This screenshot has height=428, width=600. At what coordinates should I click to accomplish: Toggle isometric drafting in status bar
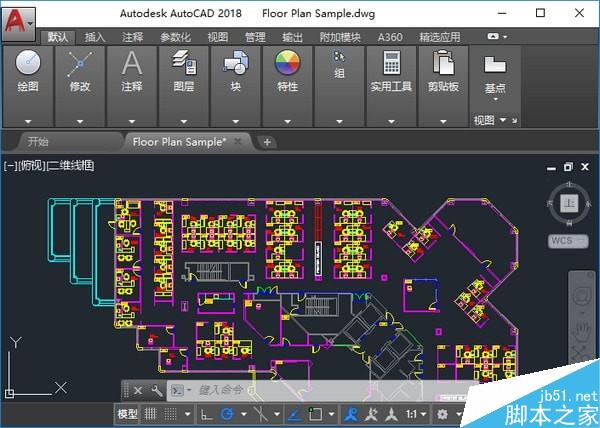261,414
